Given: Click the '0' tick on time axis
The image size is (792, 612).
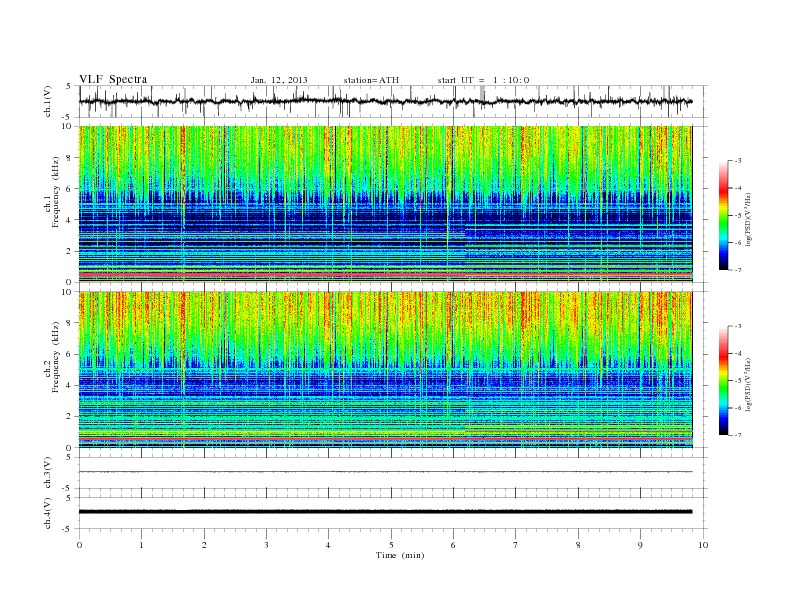Looking at the screenshot, I should coord(79,545).
